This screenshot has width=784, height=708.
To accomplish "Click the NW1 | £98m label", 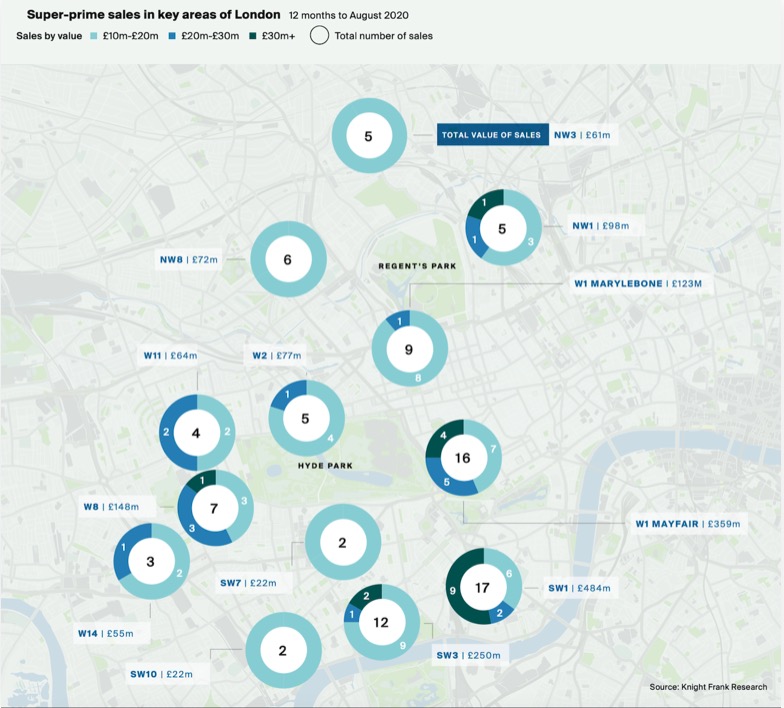I will (600, 226).
